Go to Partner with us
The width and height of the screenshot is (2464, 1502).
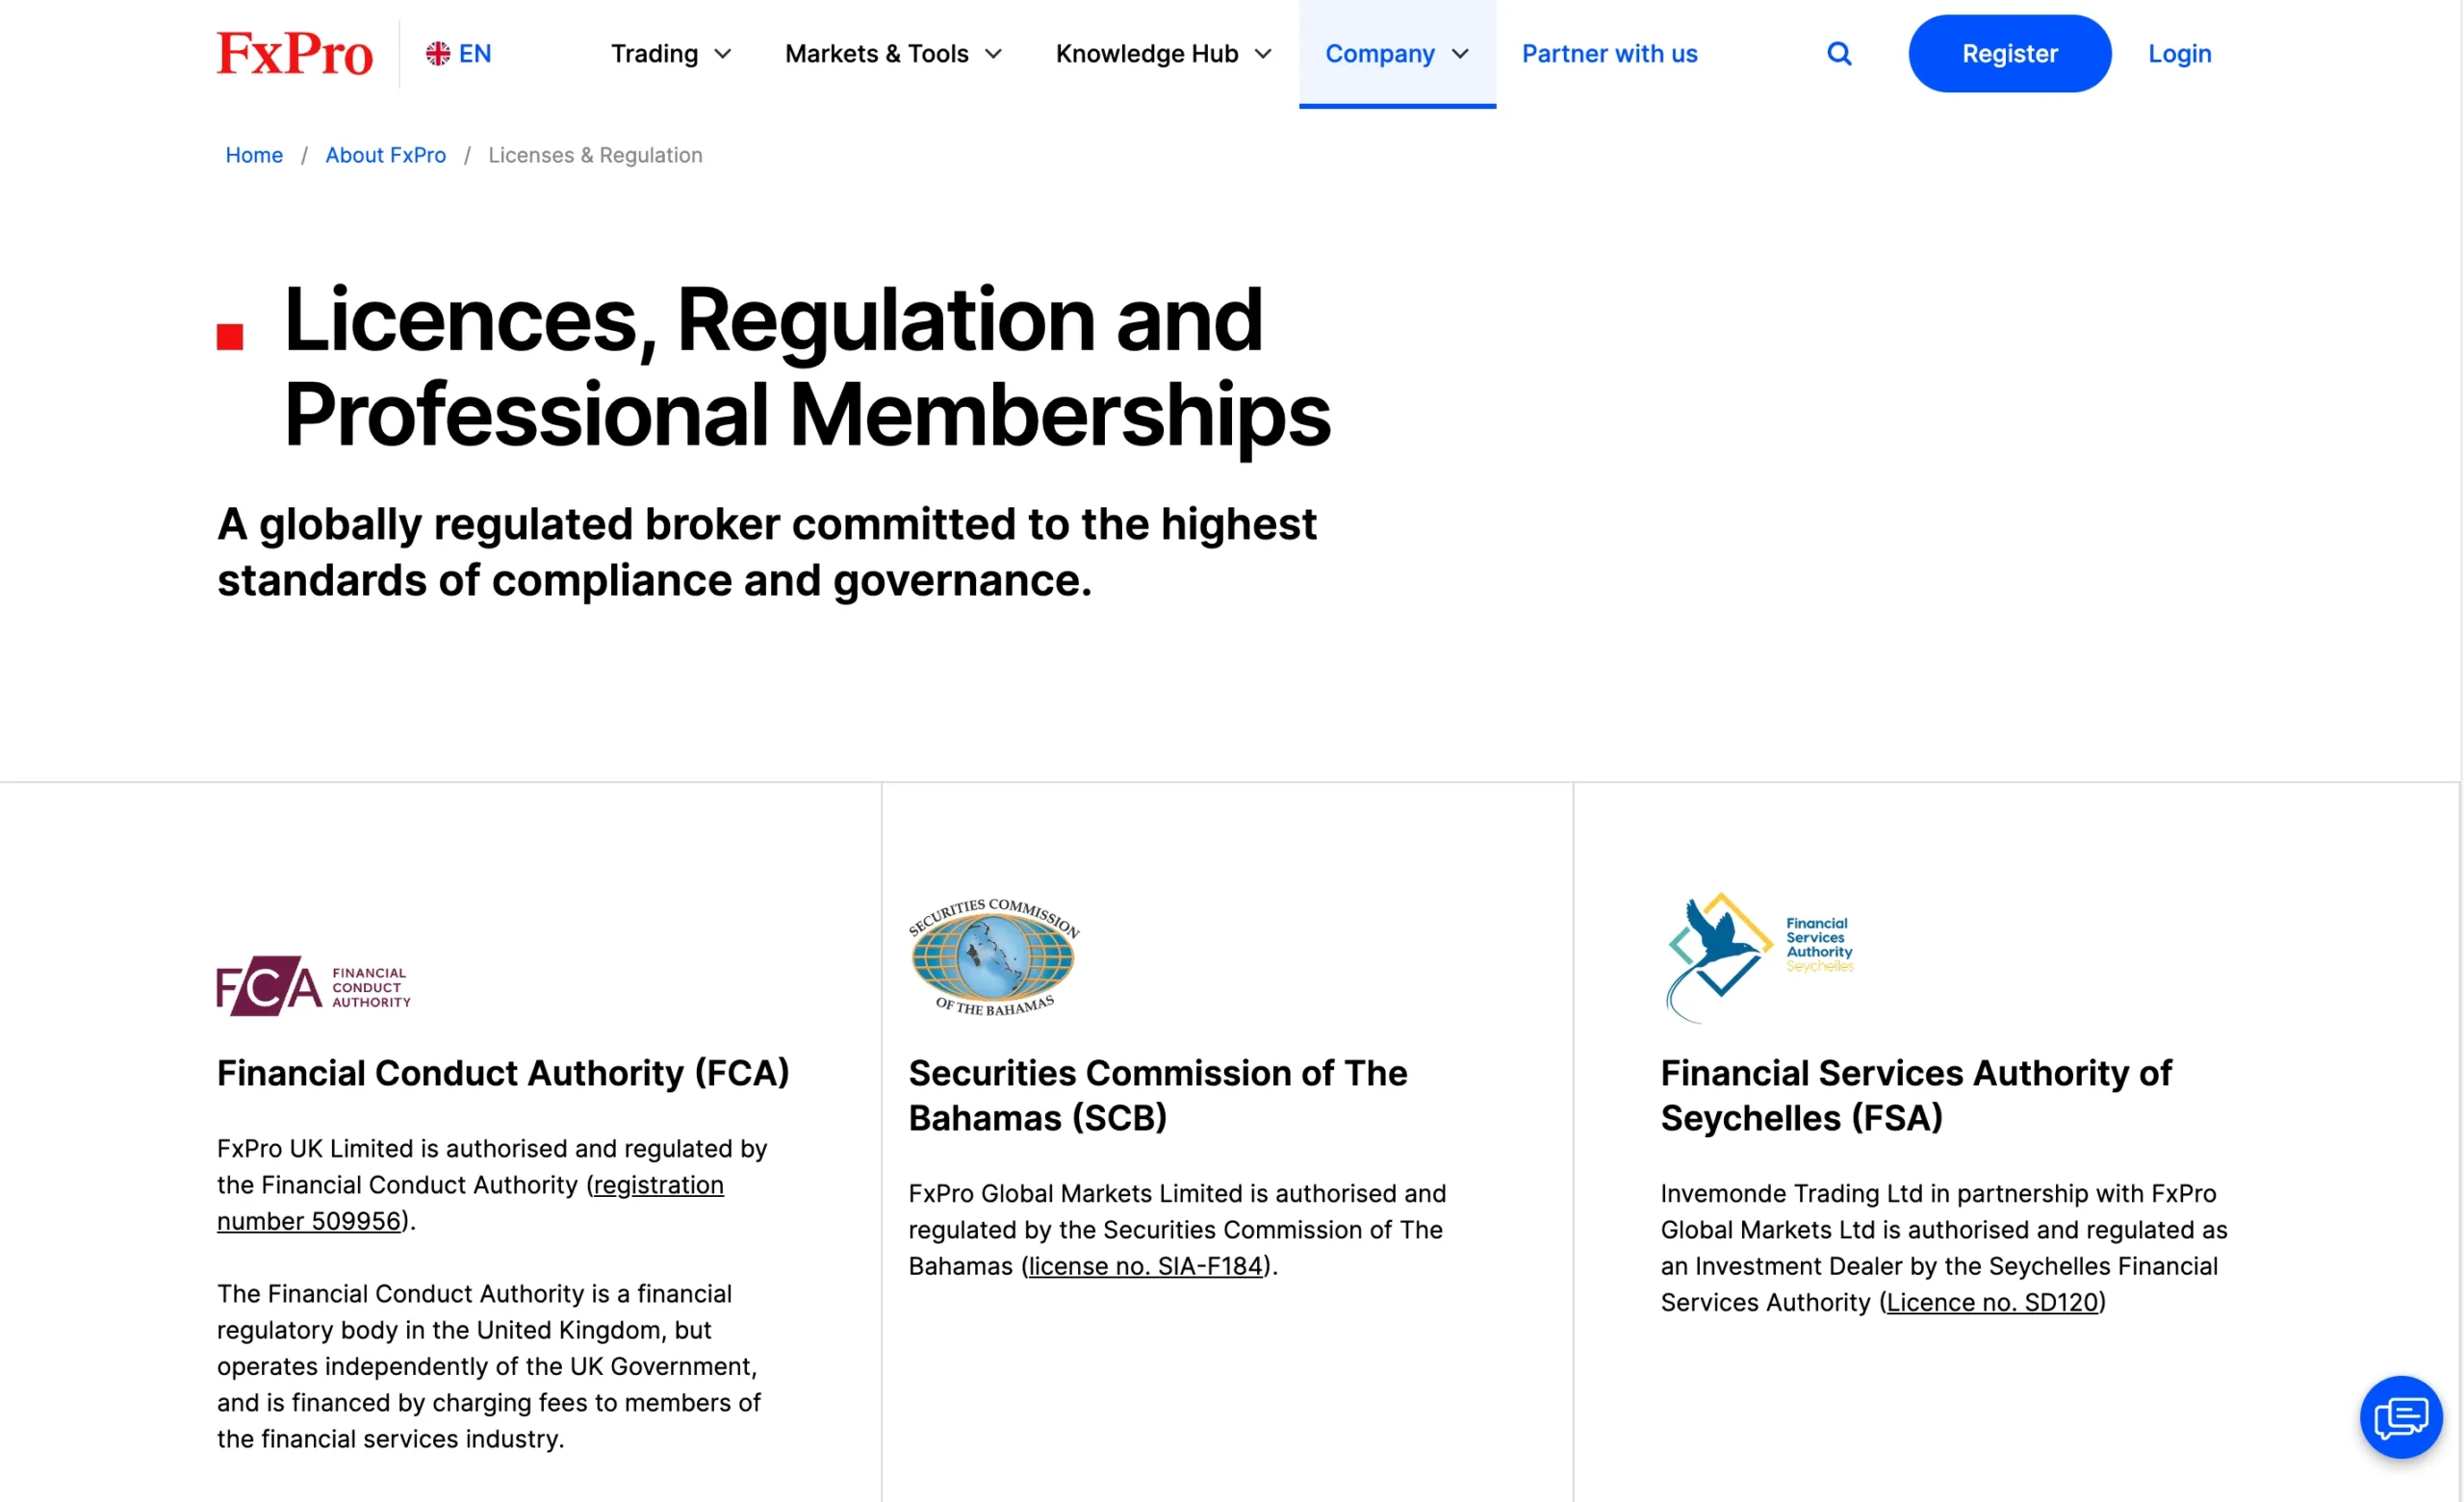coord(1609,53)
